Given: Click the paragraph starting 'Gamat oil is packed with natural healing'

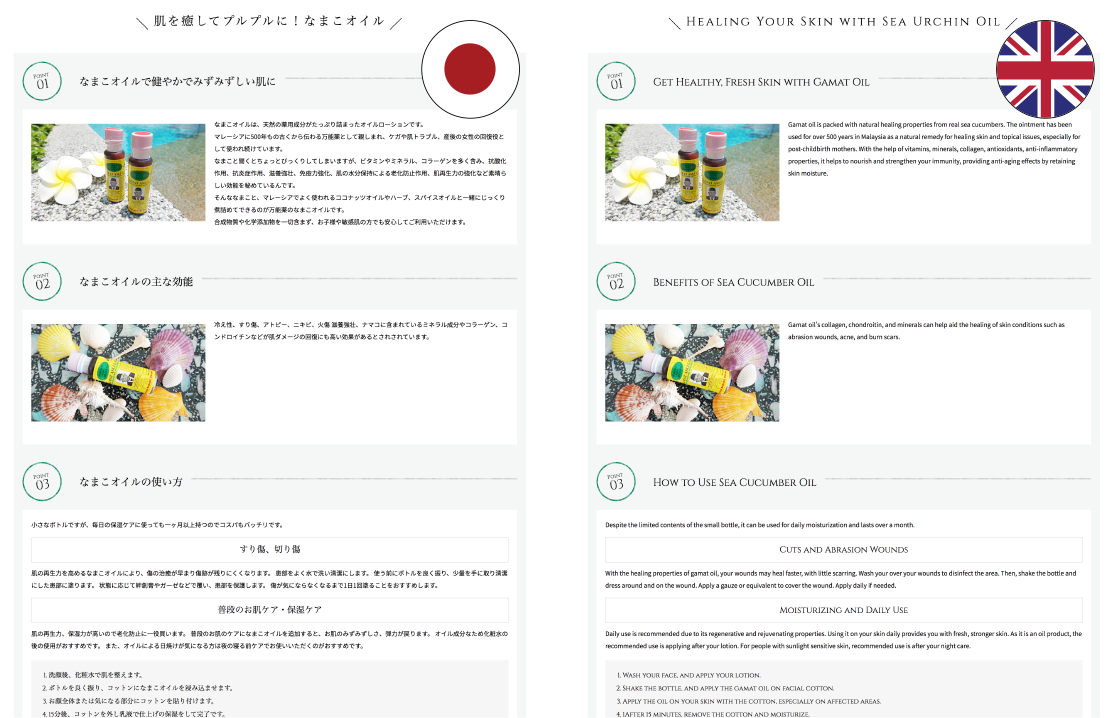Looking at the screenshot, I should pos(934,149).
